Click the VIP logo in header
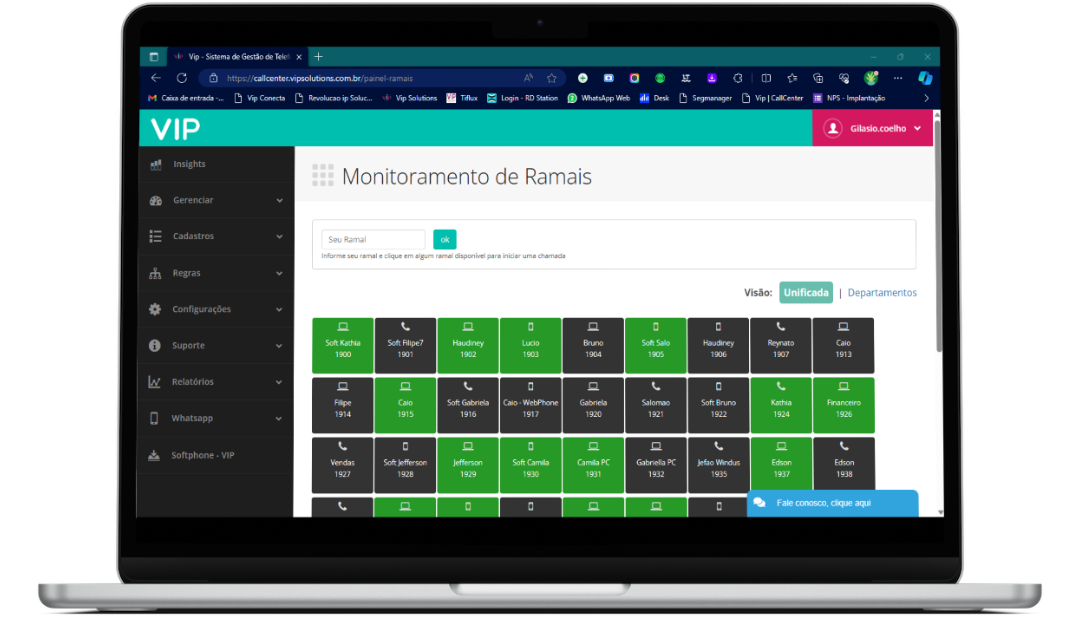 tap(175, 129)
